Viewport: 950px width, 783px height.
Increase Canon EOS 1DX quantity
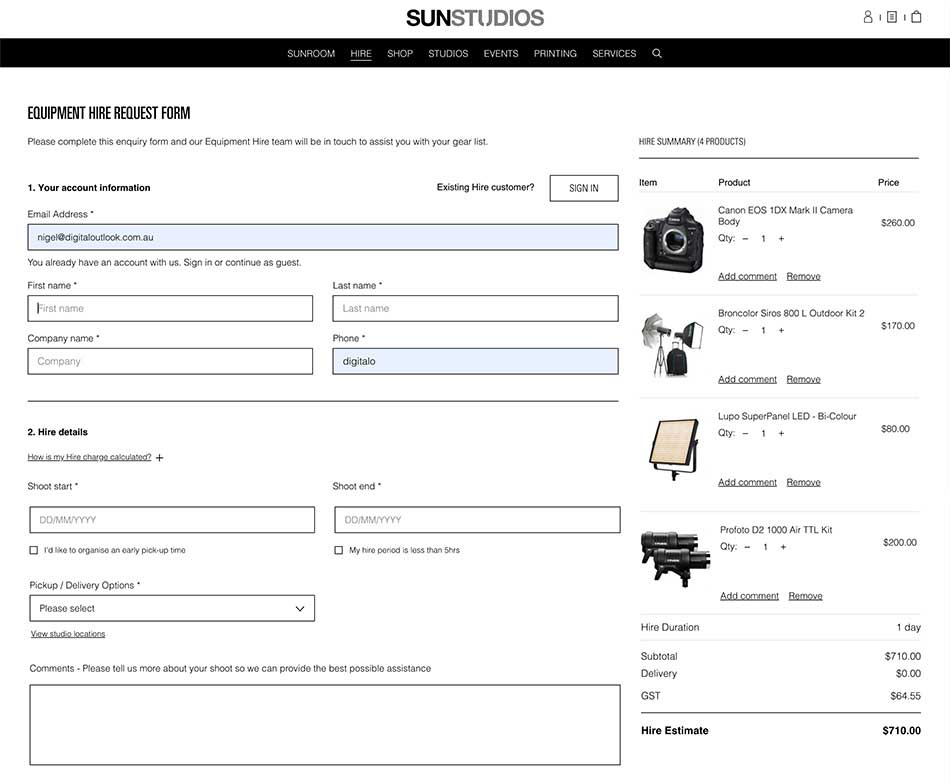click(x=782, y=239)
